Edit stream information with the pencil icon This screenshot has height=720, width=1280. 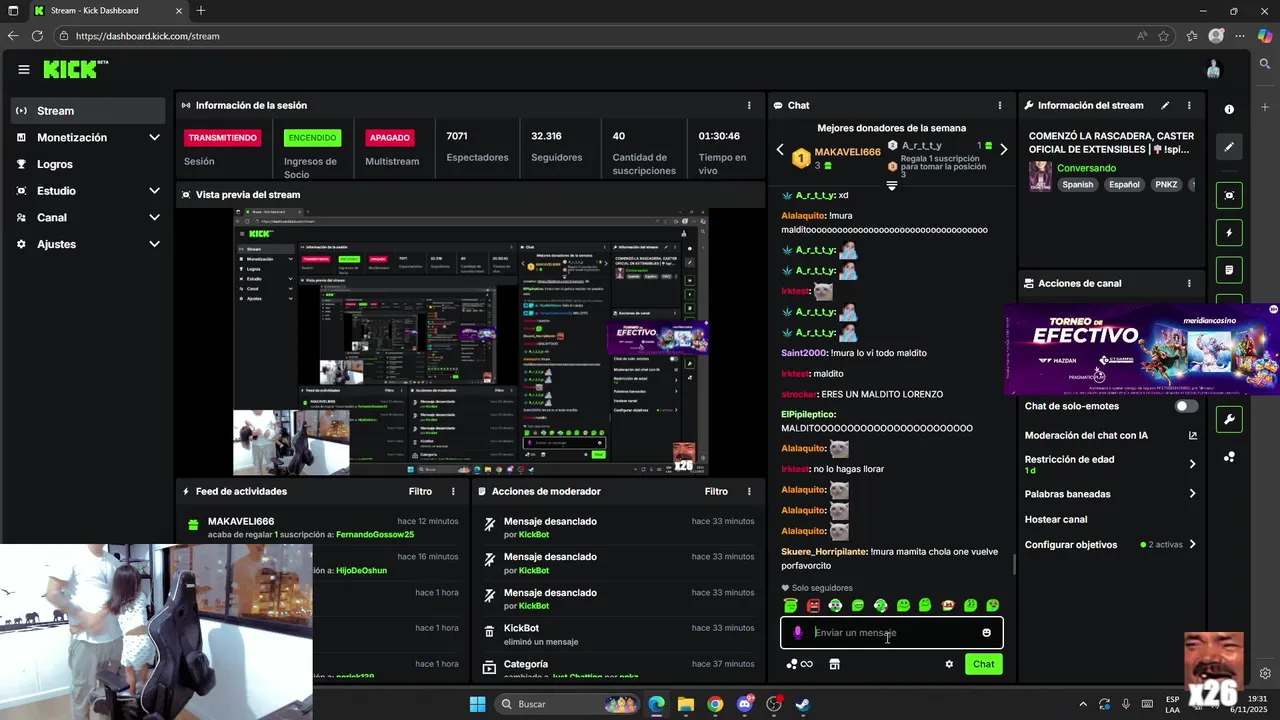[1165, 105]
